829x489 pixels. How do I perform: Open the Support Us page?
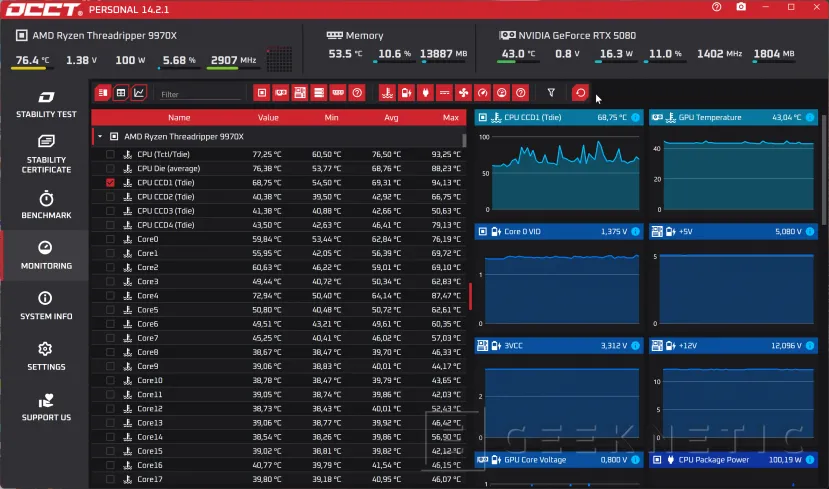coord(46,407)
